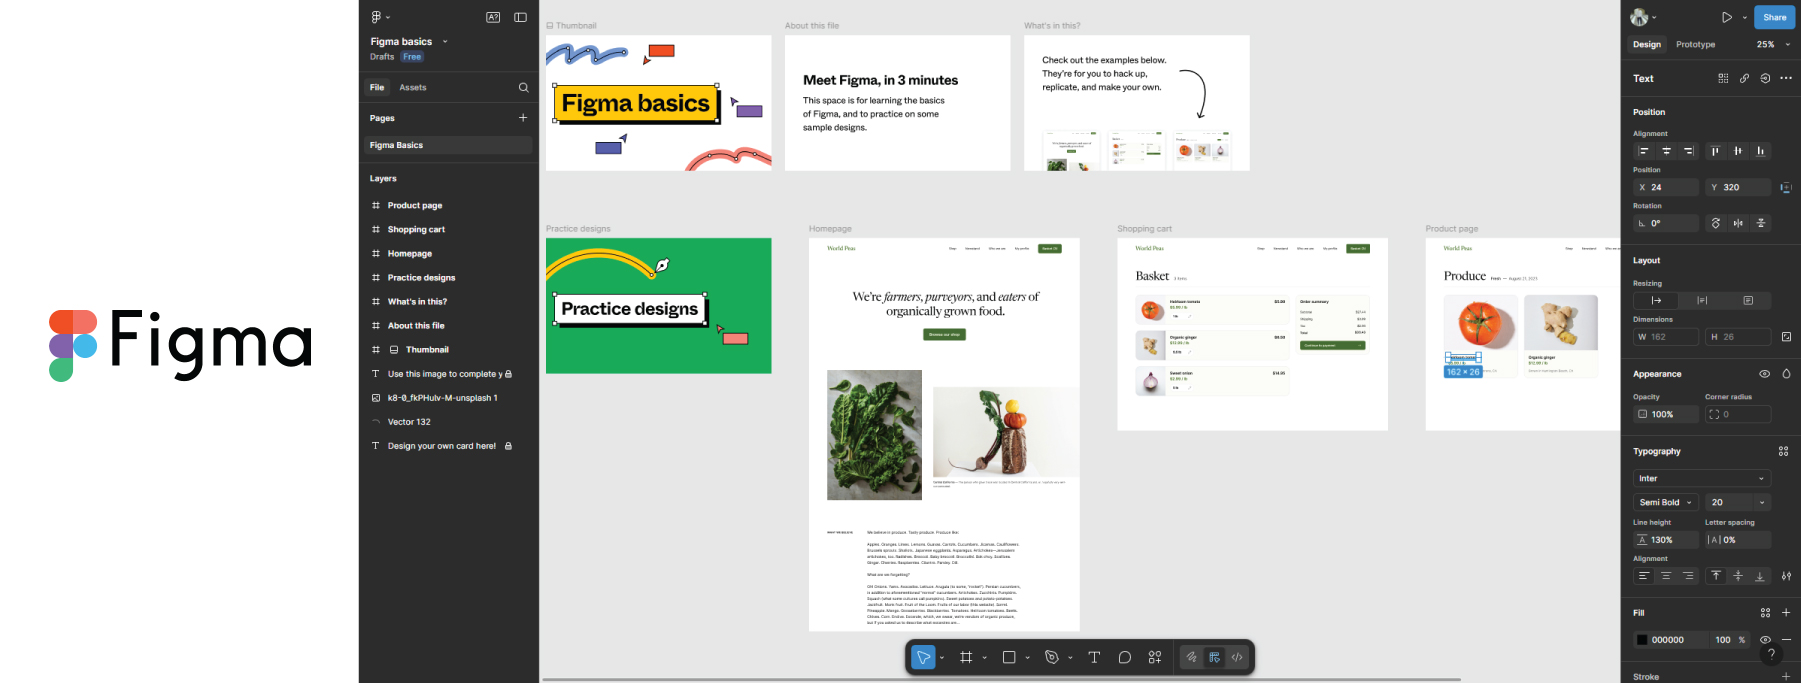The image size is (1801, 683).
Task: Select the Figma Basics page
Action: (449, 145)
